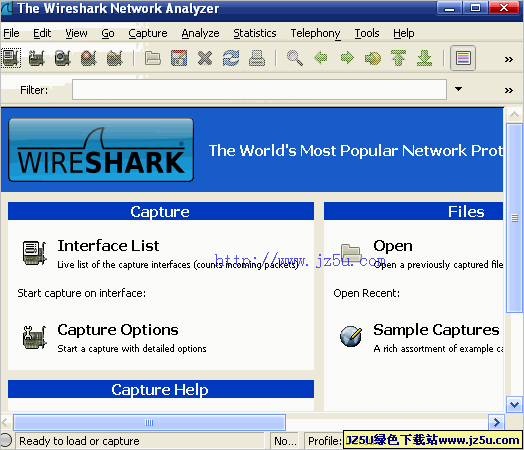Click the Open file link
The width and height of the screenshot is (524, 450).
click(393, 246)
